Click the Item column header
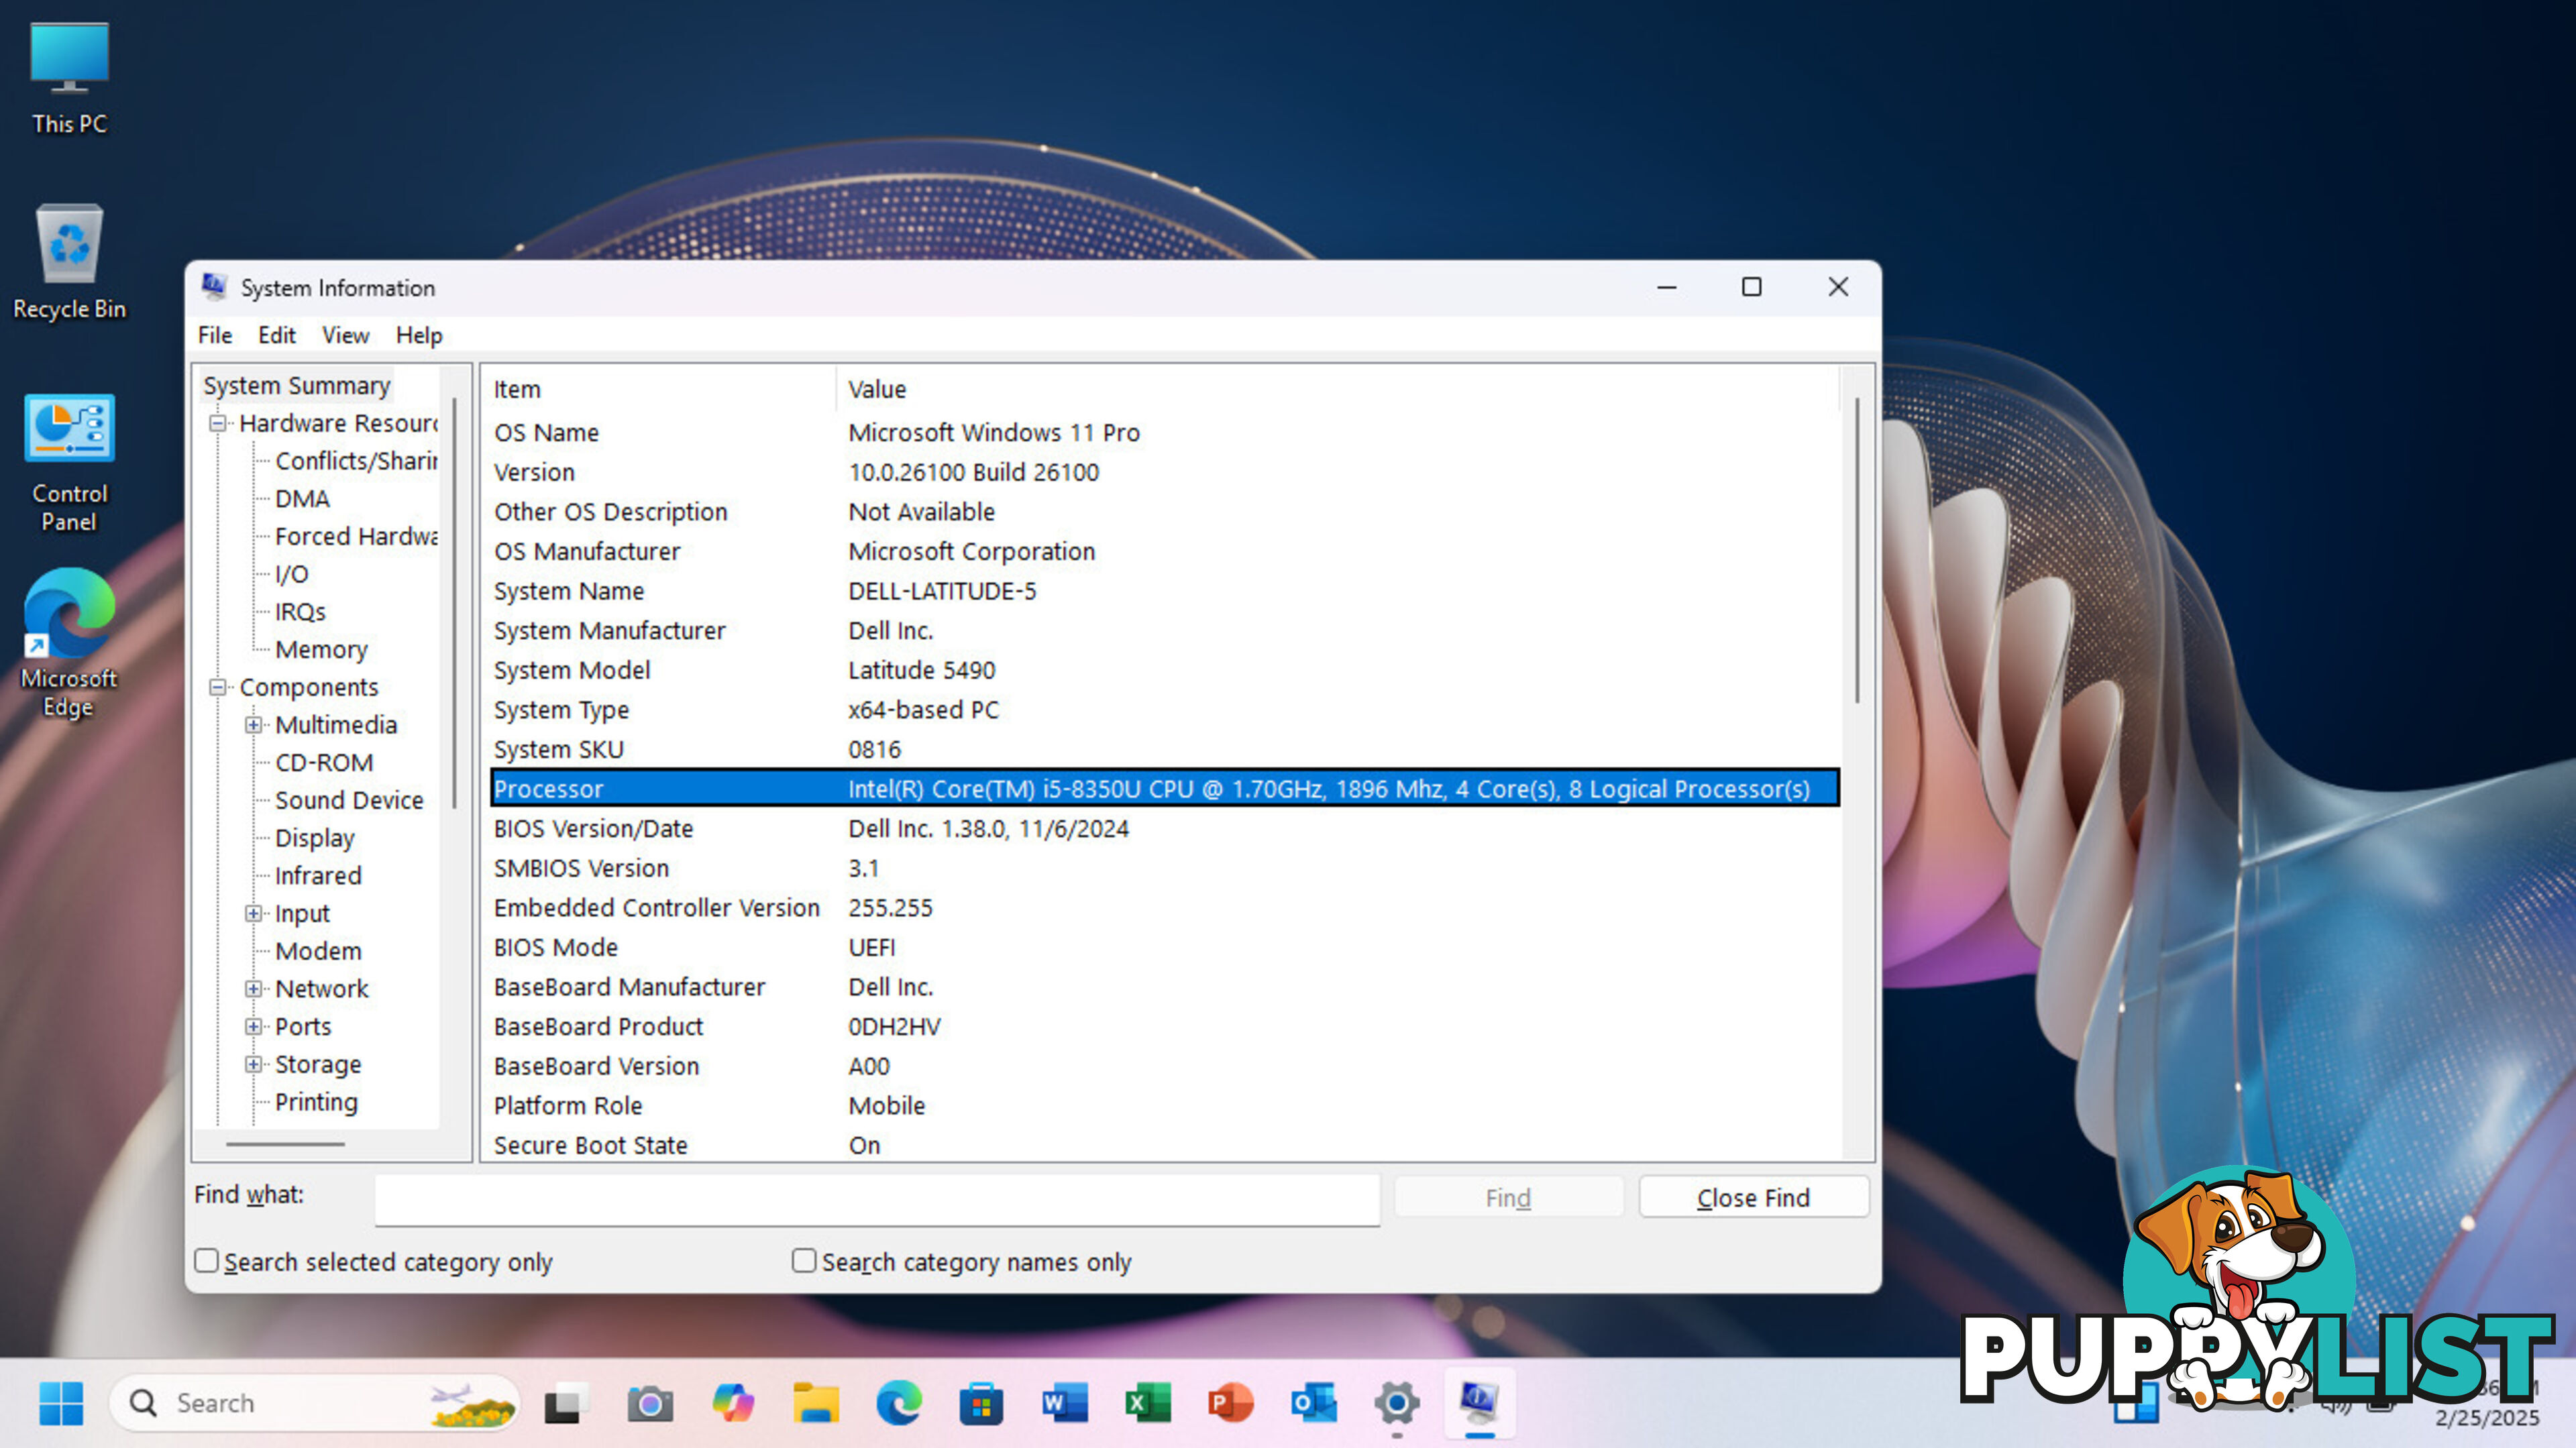 click(660, 389)
